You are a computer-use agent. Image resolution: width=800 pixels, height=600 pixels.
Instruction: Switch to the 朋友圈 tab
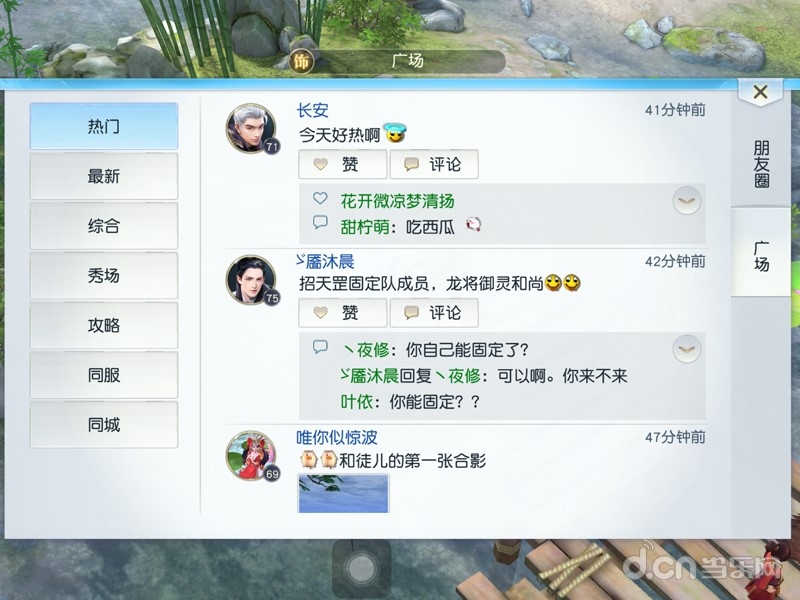pos(761,163)
